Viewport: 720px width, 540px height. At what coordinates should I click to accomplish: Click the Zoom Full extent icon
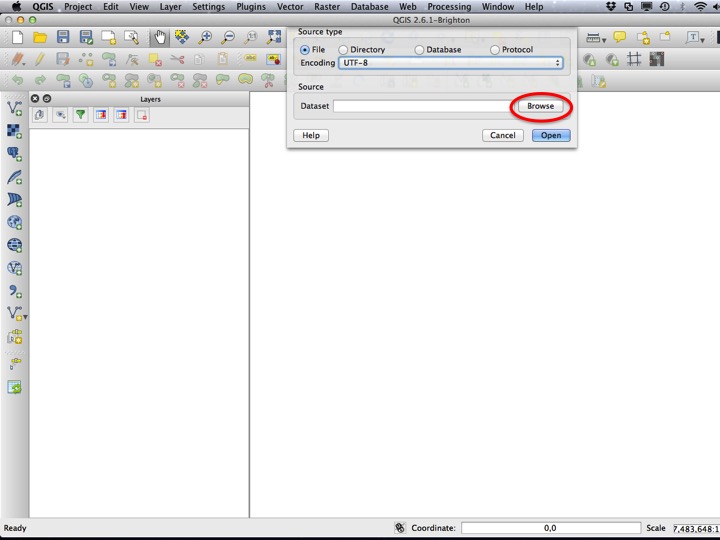pos(274,37)
